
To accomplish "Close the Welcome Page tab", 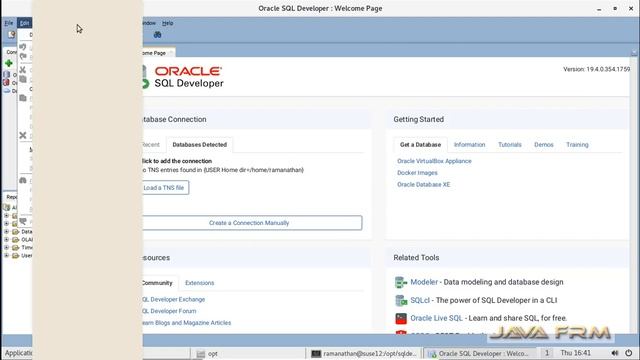I will pyautogui.click(x=171, y=53).
